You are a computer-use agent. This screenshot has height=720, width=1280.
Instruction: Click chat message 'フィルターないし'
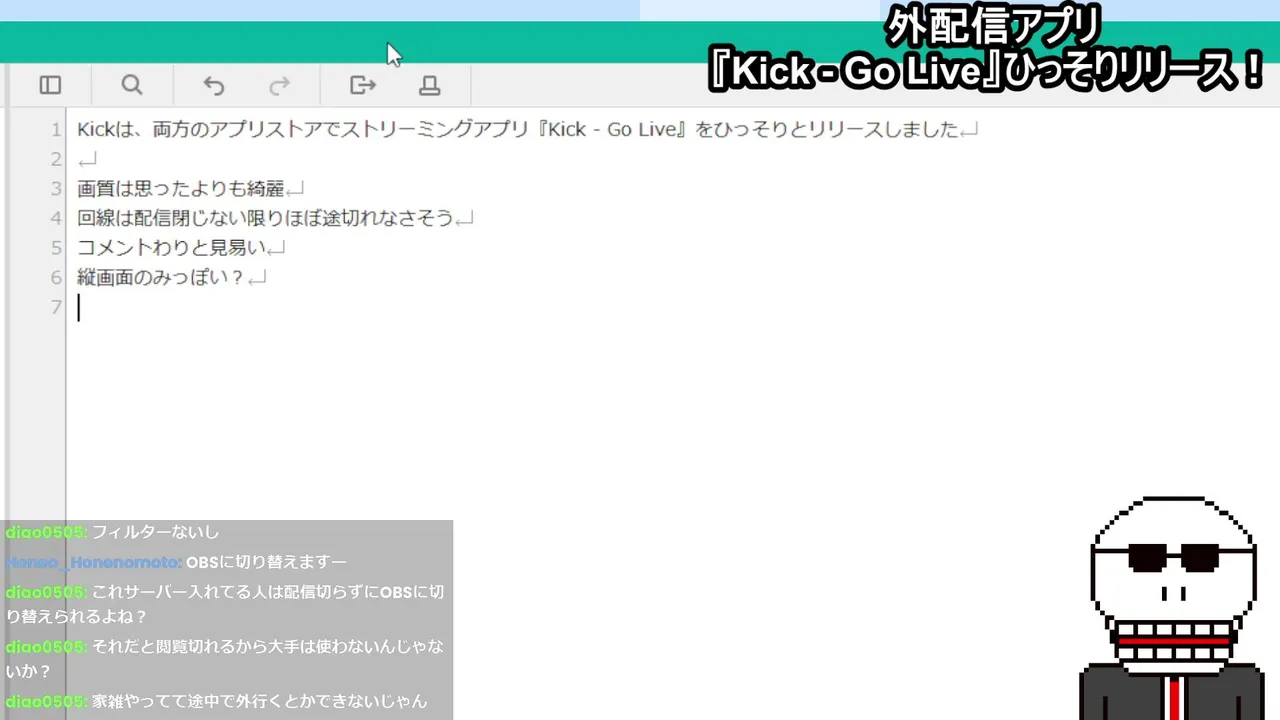(155, 532)
